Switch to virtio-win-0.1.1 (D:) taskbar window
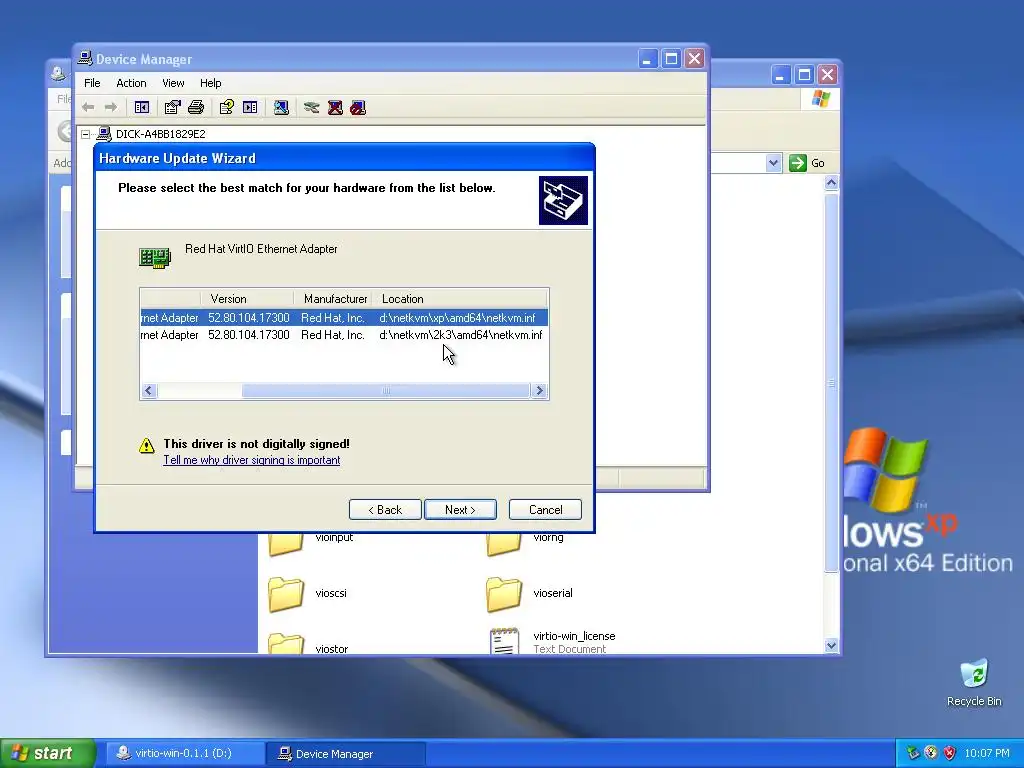The width and height of the screenshot is (1024, 768). pos(183,753)
